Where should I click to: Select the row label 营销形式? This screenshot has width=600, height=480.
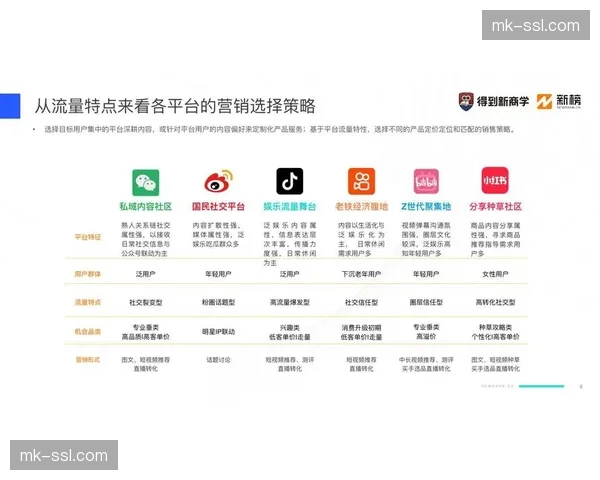pyautogui.click(x=88, y=360)
